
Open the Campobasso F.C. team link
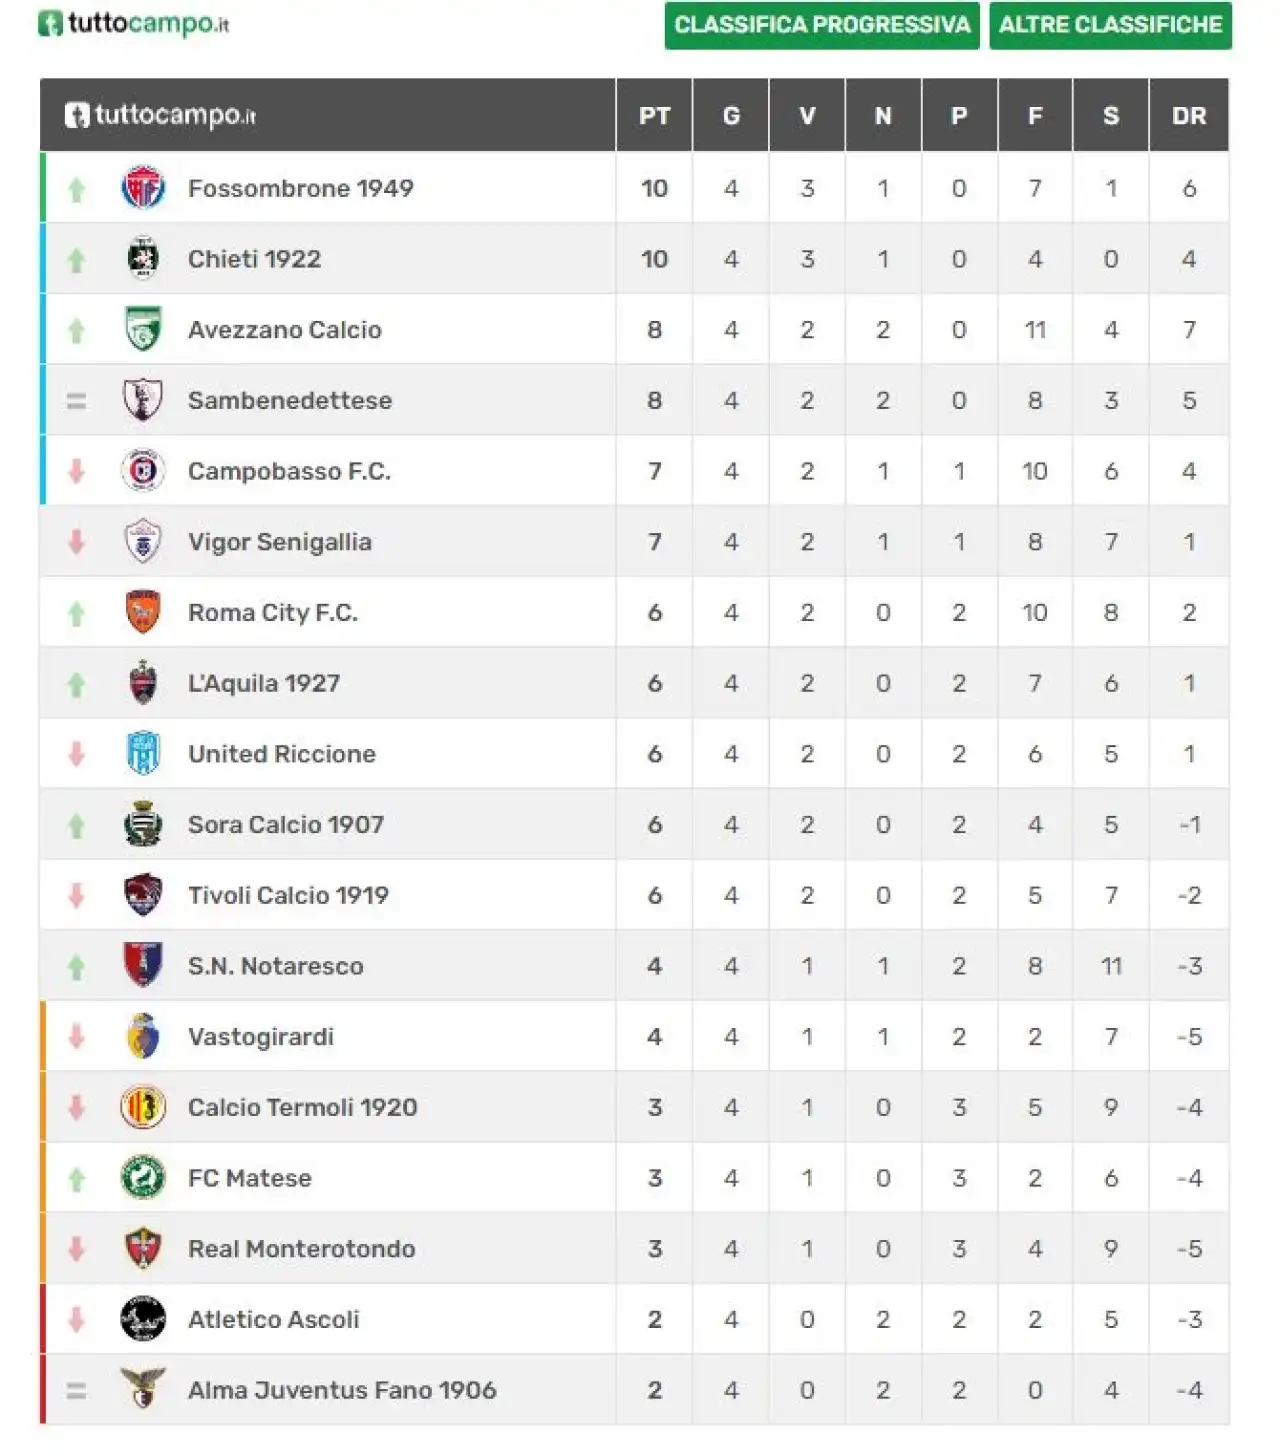[x=289, y=471]
